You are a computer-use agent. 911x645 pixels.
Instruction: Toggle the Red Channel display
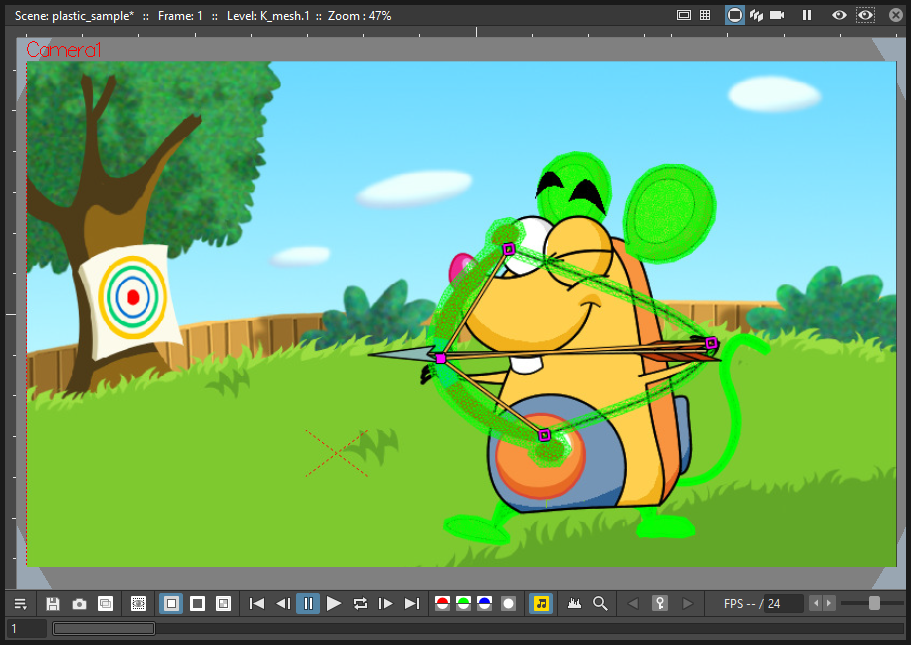point(442,604)
